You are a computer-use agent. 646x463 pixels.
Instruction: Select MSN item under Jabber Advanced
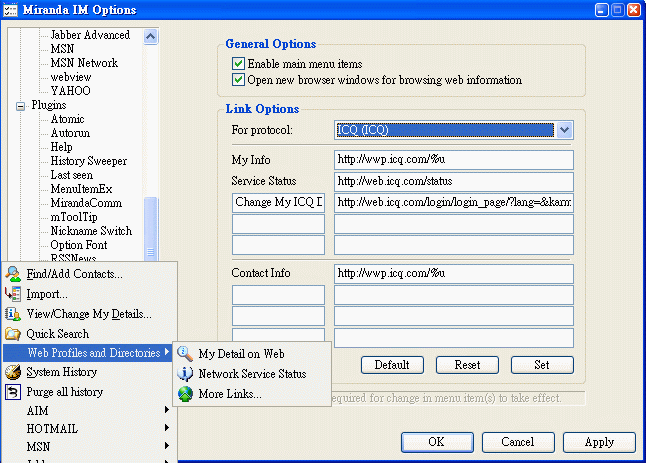(x=62, y=49)
